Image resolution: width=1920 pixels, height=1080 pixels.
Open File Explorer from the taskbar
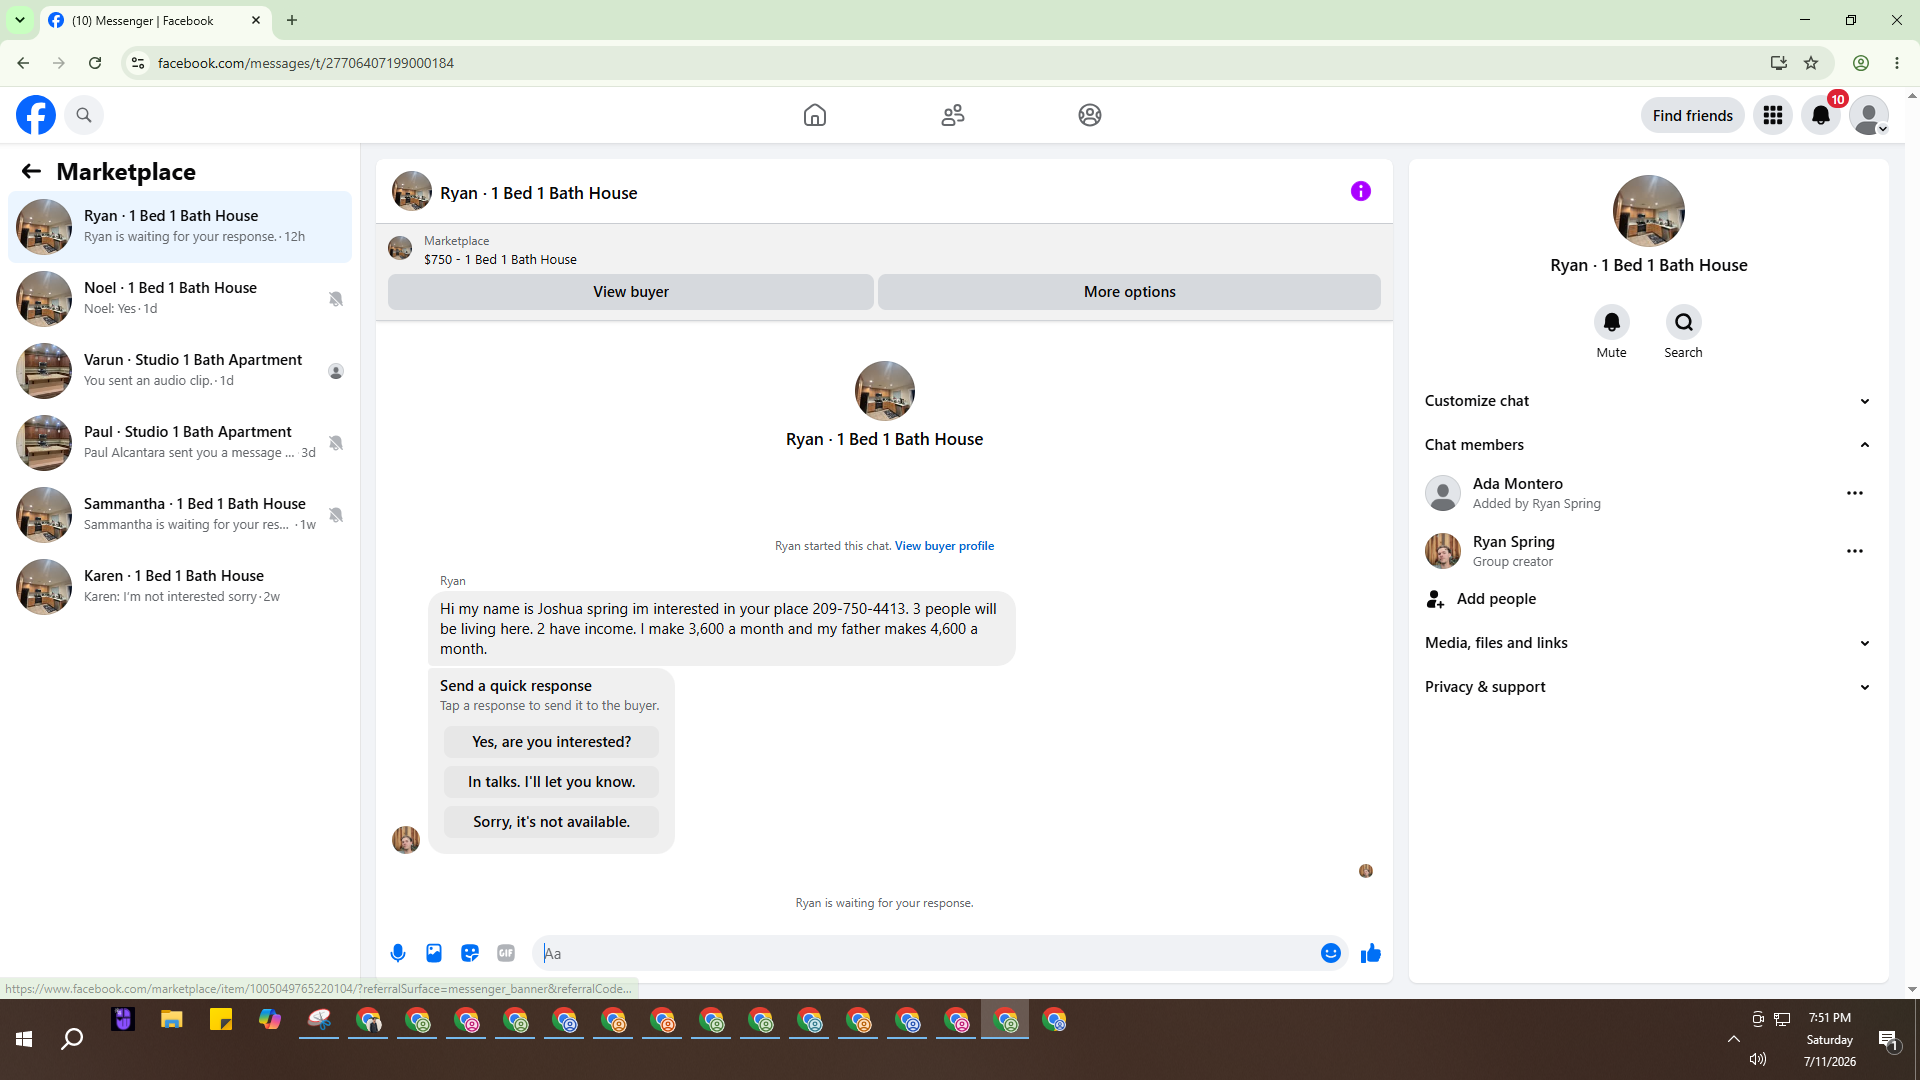tap(172, 1020)
